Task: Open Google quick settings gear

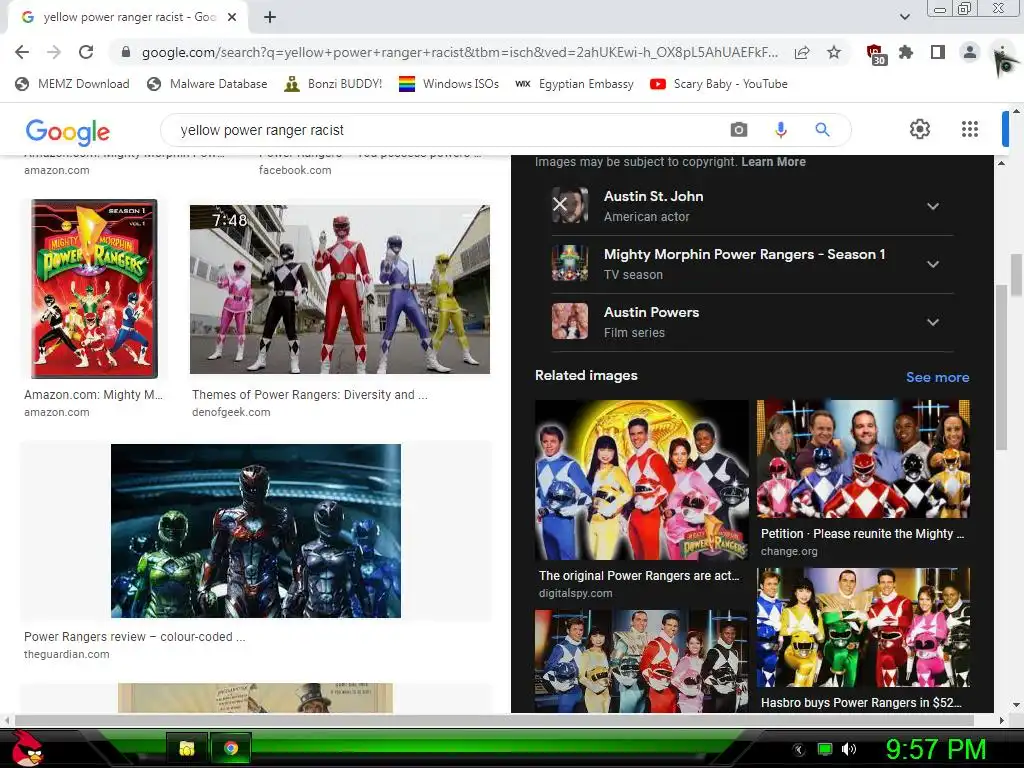Action: click(920, 129)
